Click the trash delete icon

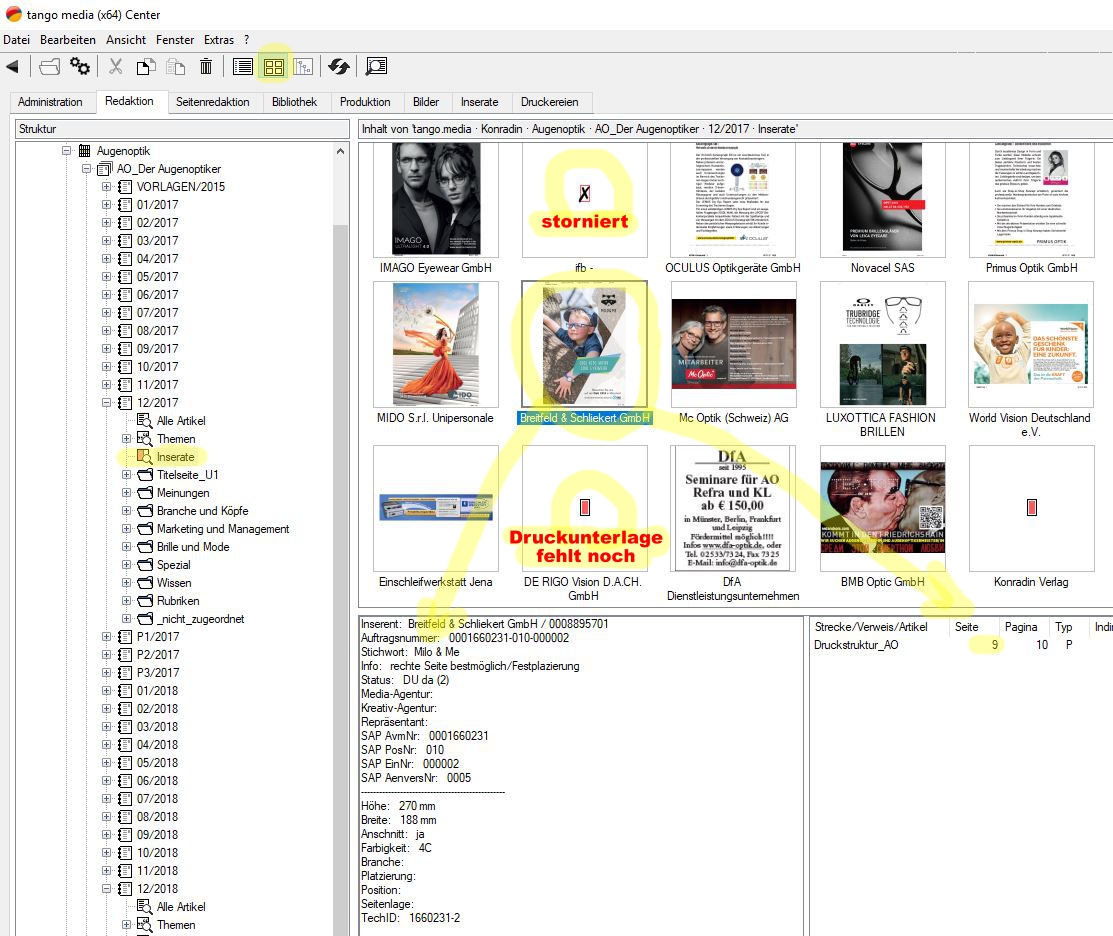(206, 67)
